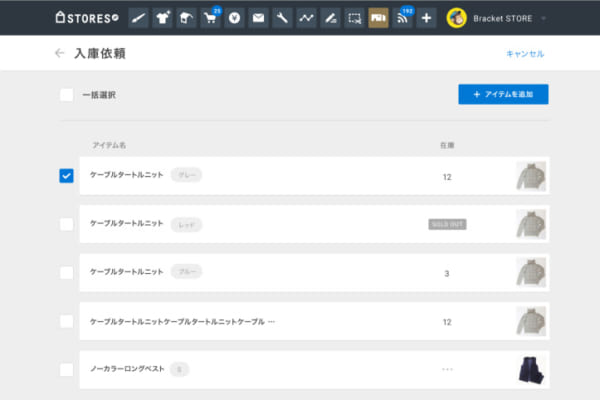This screenshot has width=600, height=400.
Task: Click the Bracket STORE avatar icon
Action: click(x=457, y=18)
